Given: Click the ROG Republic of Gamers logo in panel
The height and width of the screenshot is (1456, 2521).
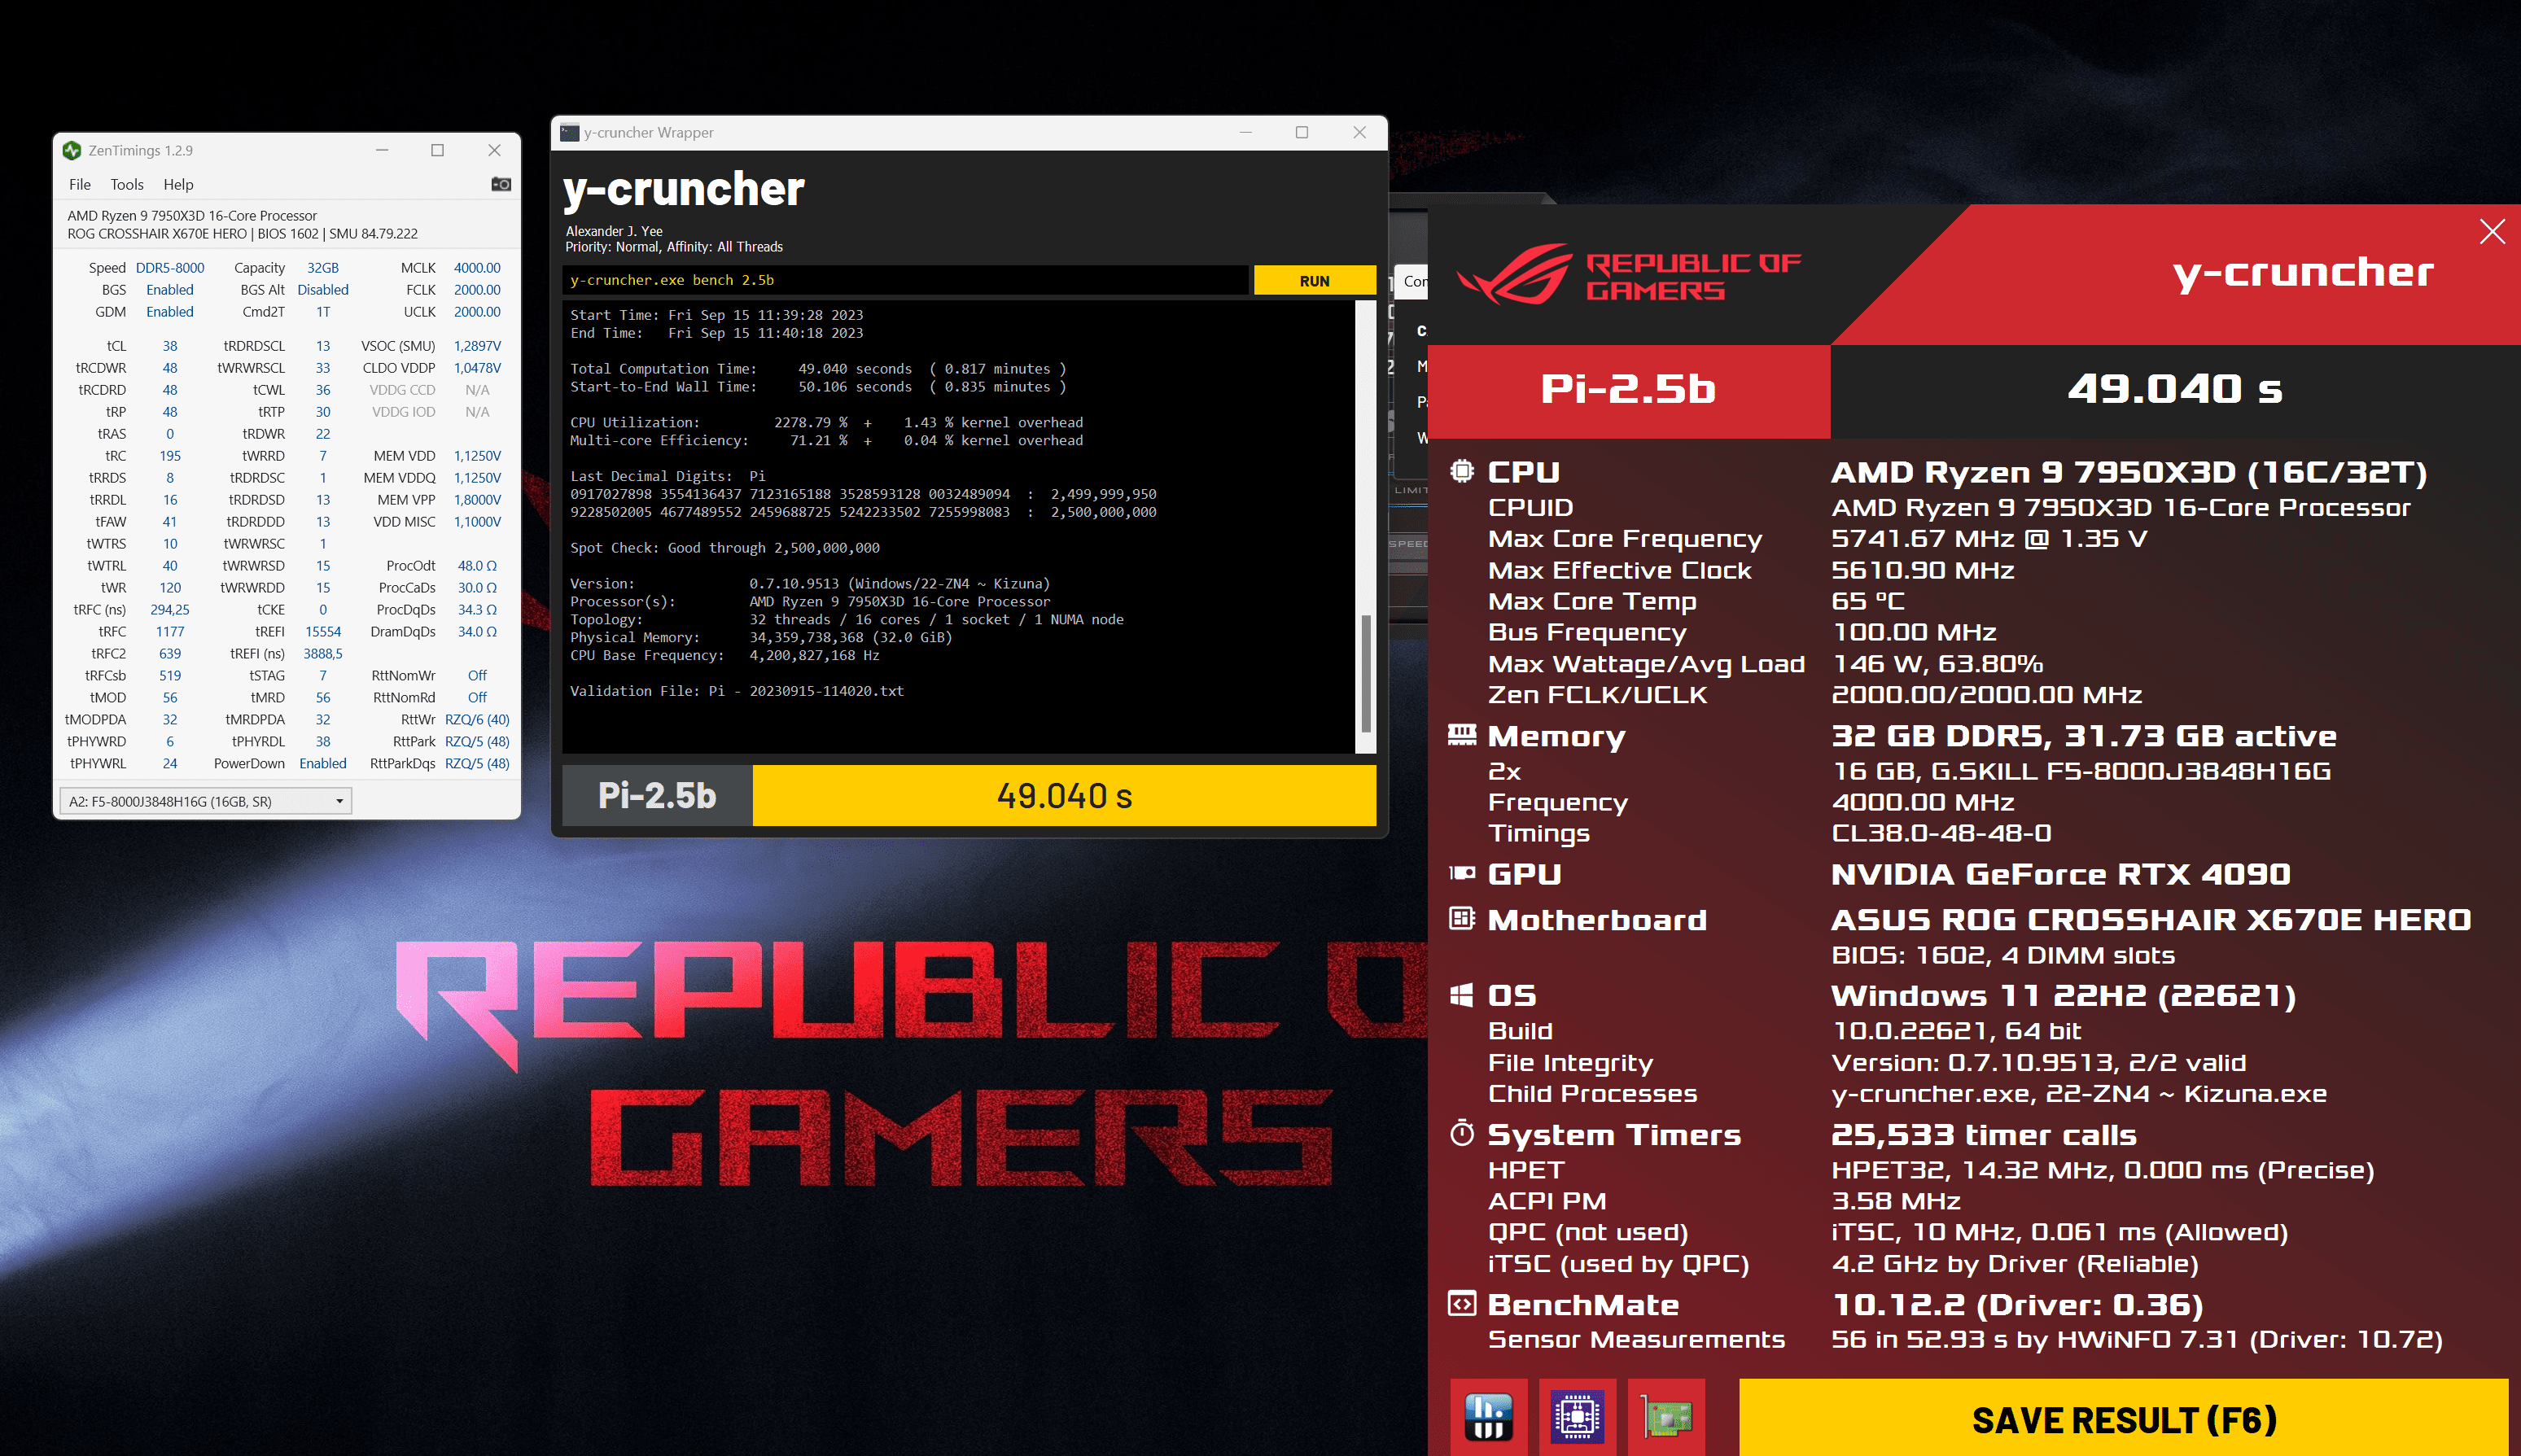Looking at the screenshot, I should click(x=1628, y=274).
